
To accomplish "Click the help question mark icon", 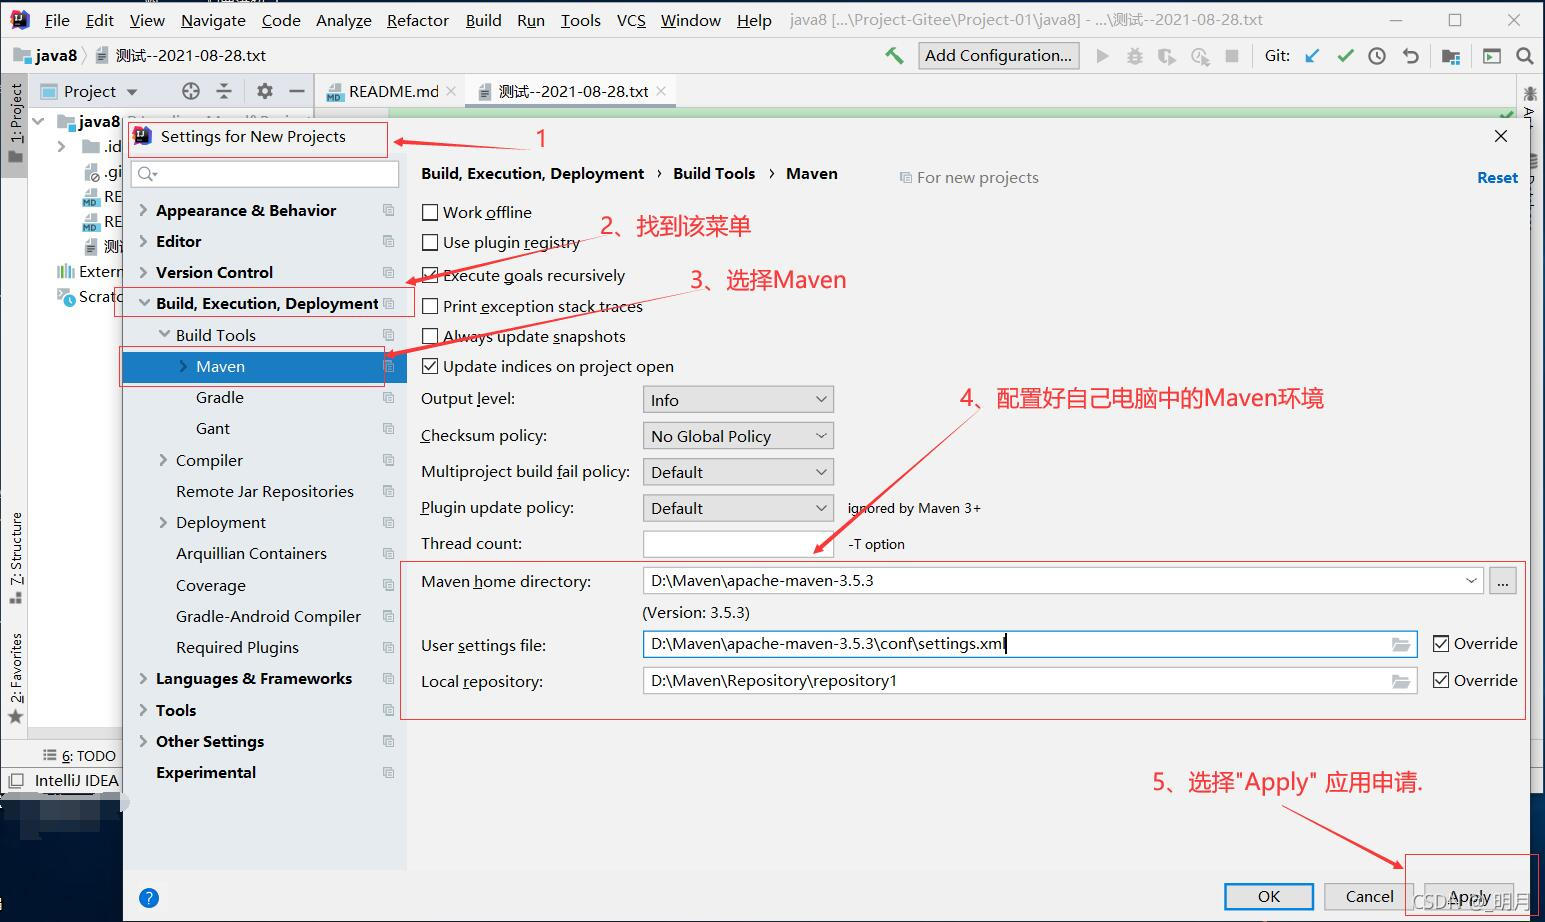I will [149, 897].
